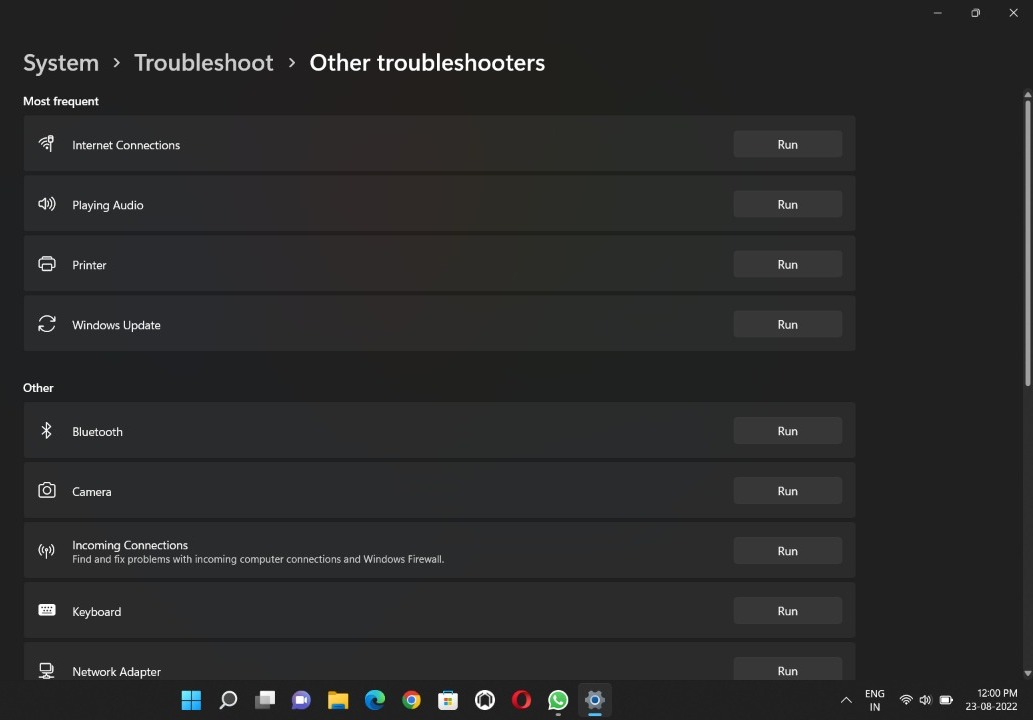Viewport: 1033px width, 720px height.
Task: Run the Playing Audio troubleshooter
Action: tap(787, 204)
